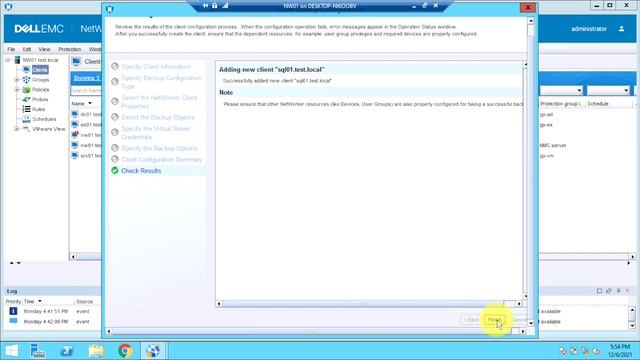This screenshot has width=640, height=360.
Task: Select Schedules in the navigation tree
Action: click(44, 119)
